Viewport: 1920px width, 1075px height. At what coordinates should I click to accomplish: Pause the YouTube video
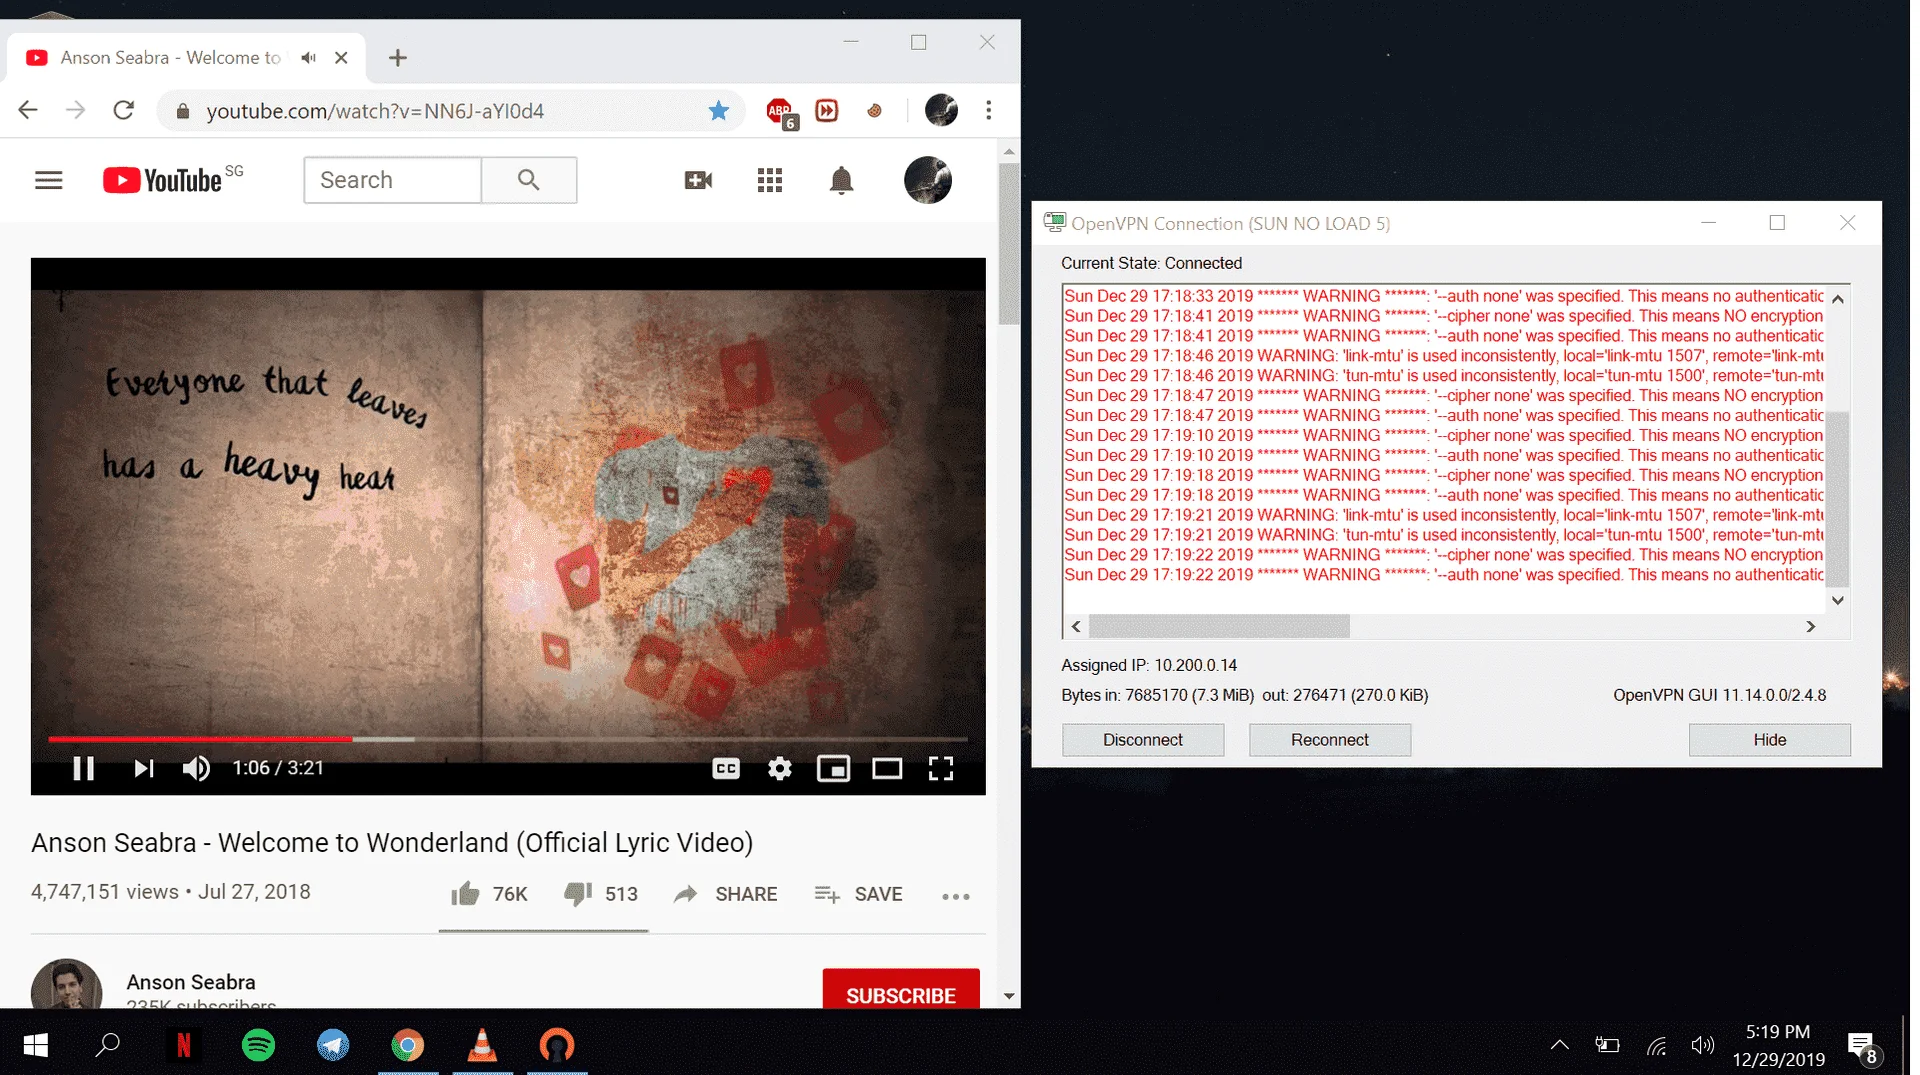pyautogui.click(x=84, y=768)
